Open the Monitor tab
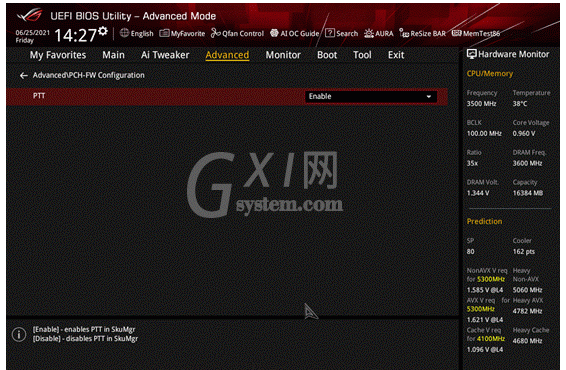The width and height of the screenshot is (566, 370). pos(283,55)
